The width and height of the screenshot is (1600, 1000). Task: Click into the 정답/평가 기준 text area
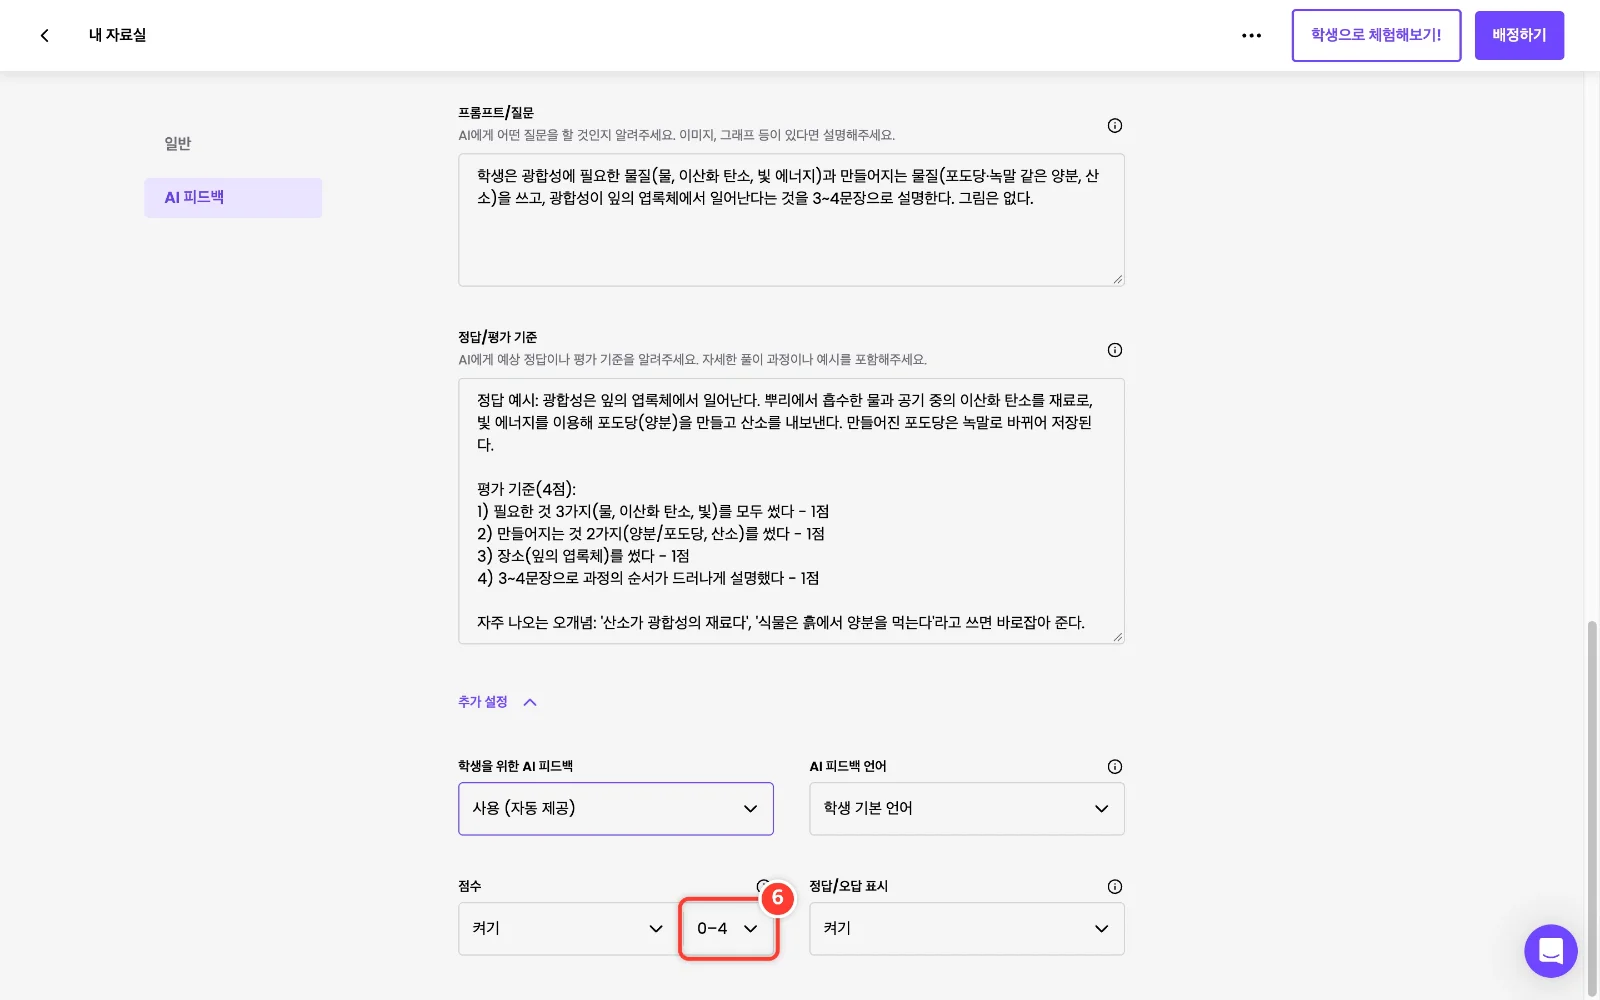(x=791, y=511)
